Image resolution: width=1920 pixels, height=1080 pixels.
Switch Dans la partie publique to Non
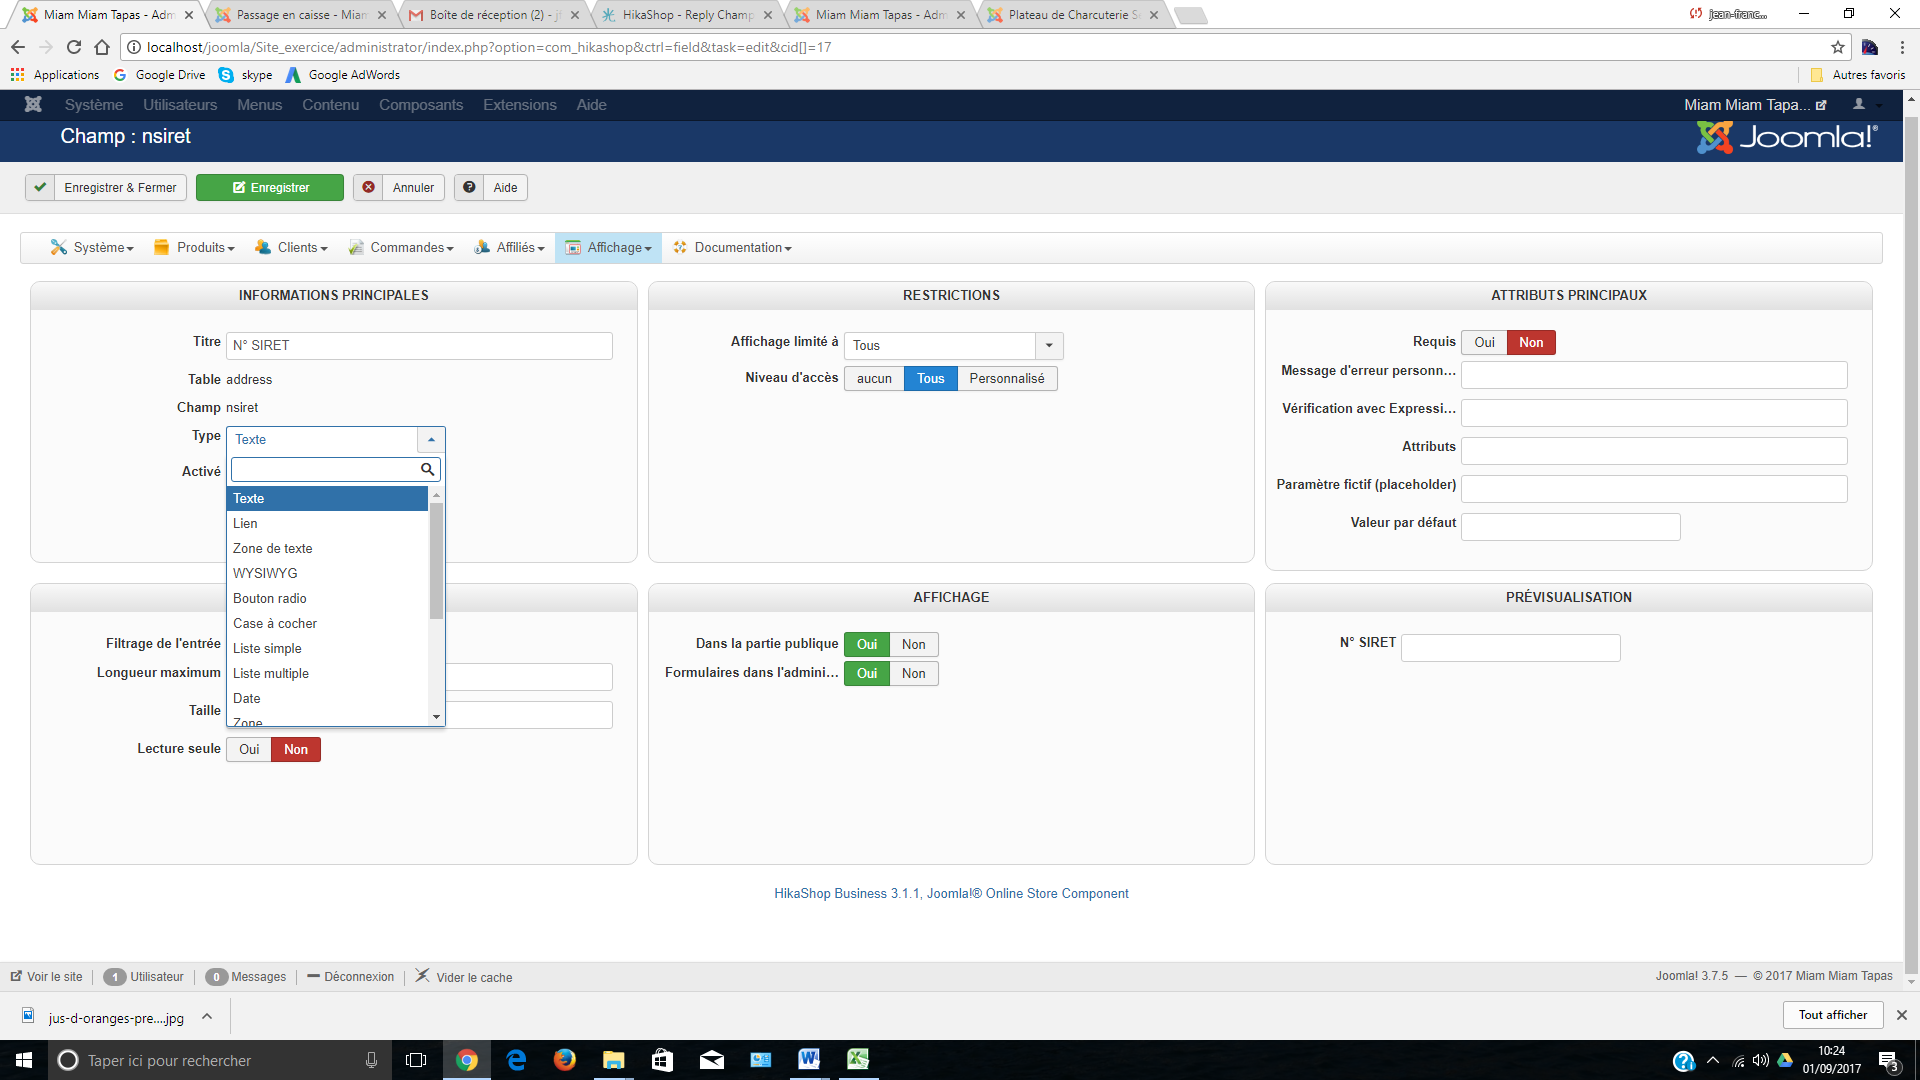(x=913, y=644)
